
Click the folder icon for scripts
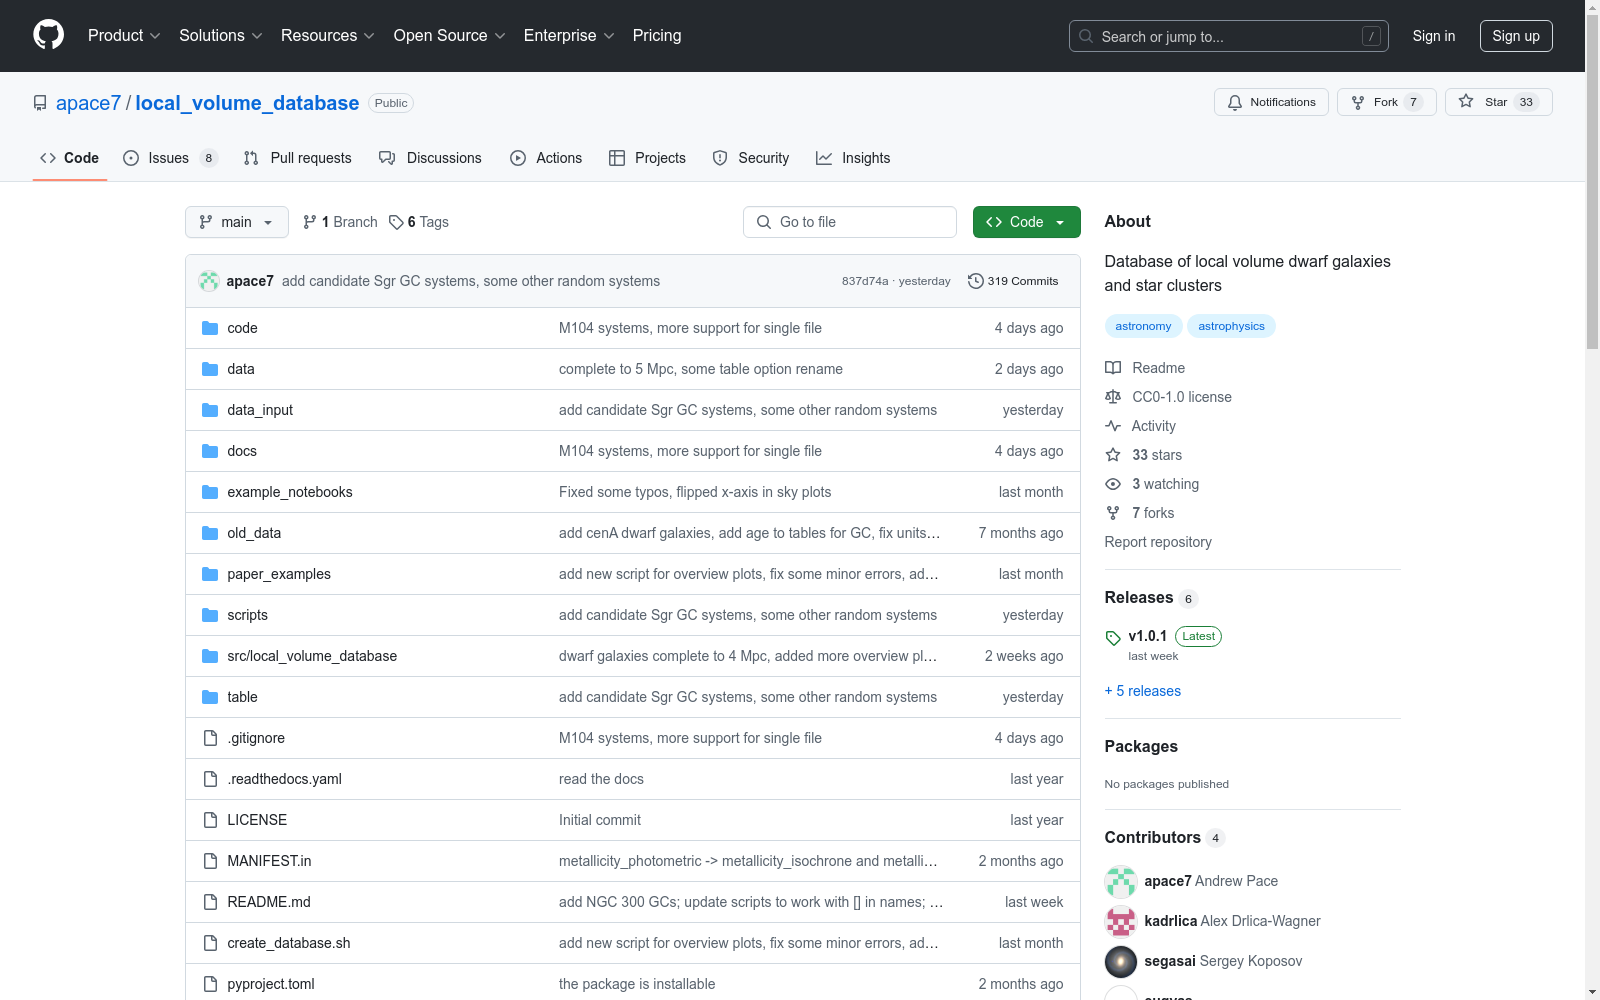click(x=210, y=615)
